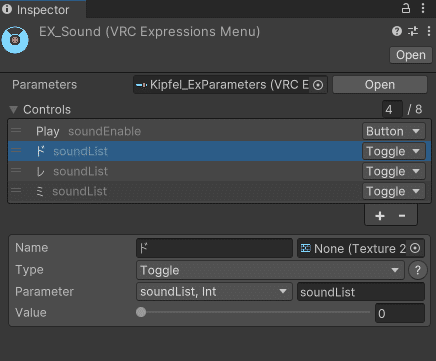Click the Value slider handle
The height and width of the screenshot is (361, 436).
coord(141,312)
